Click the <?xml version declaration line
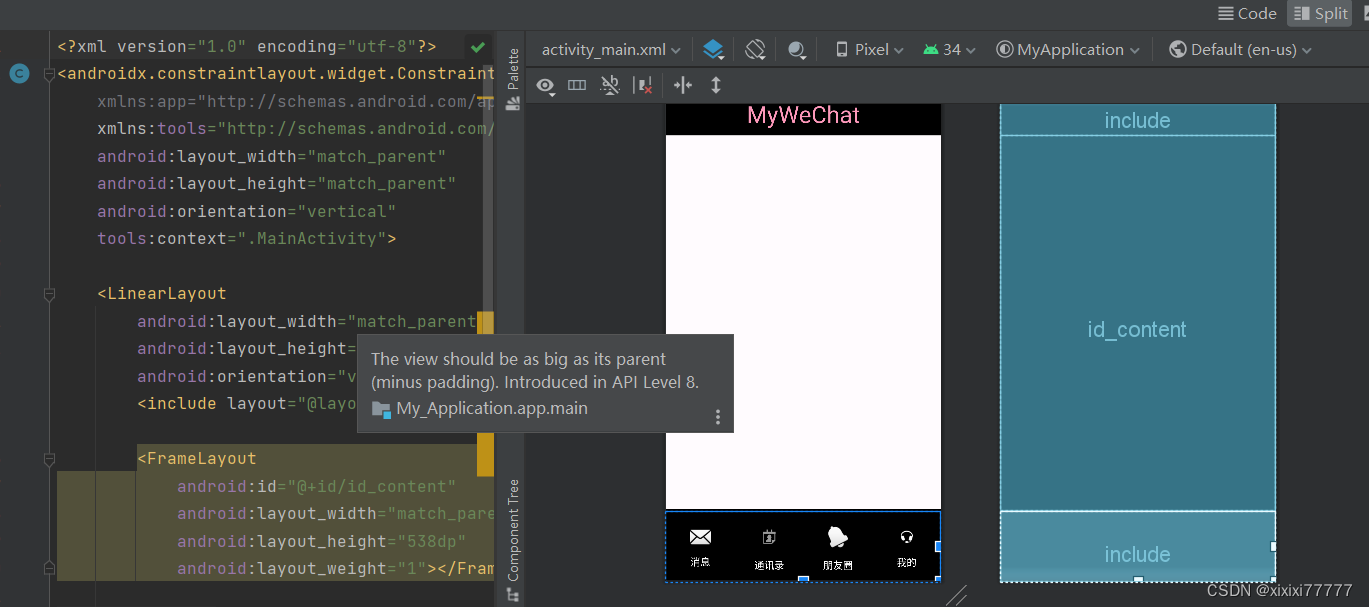Viewport: 1369px width, 607px height. (x=246, y=47)
